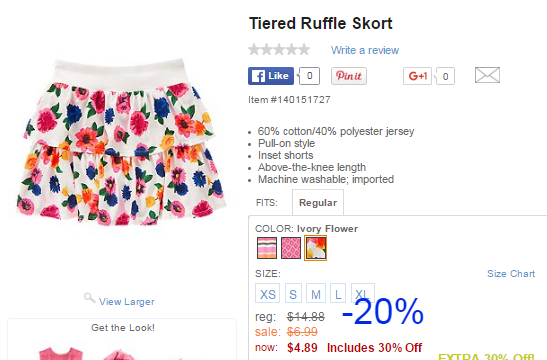Click the Pin it Pinterest button

(349, 76)
